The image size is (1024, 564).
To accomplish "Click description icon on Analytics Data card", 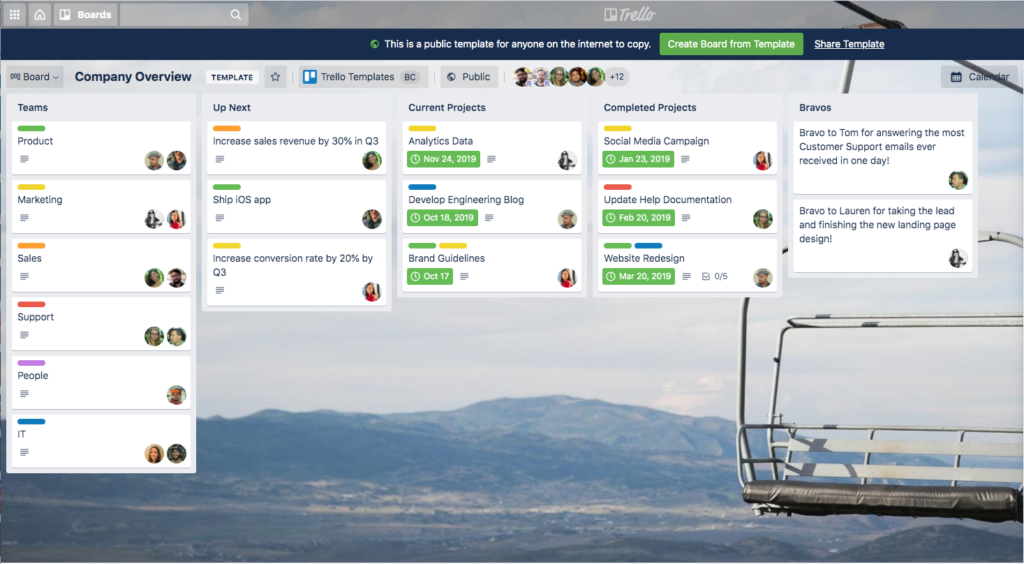I will click(x=491, y=159).
